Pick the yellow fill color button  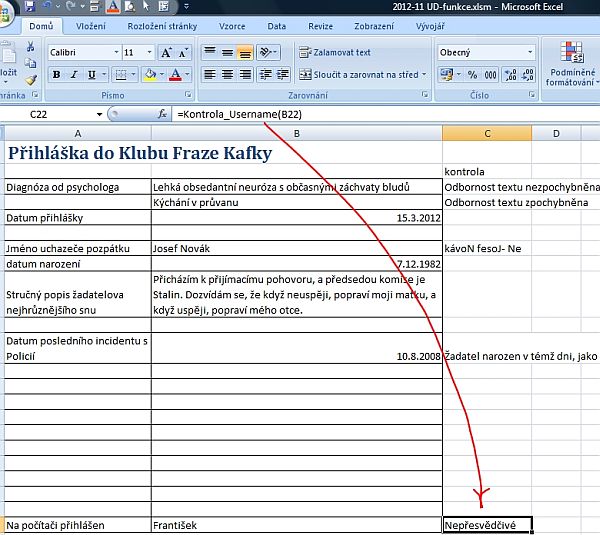(150, 74)
